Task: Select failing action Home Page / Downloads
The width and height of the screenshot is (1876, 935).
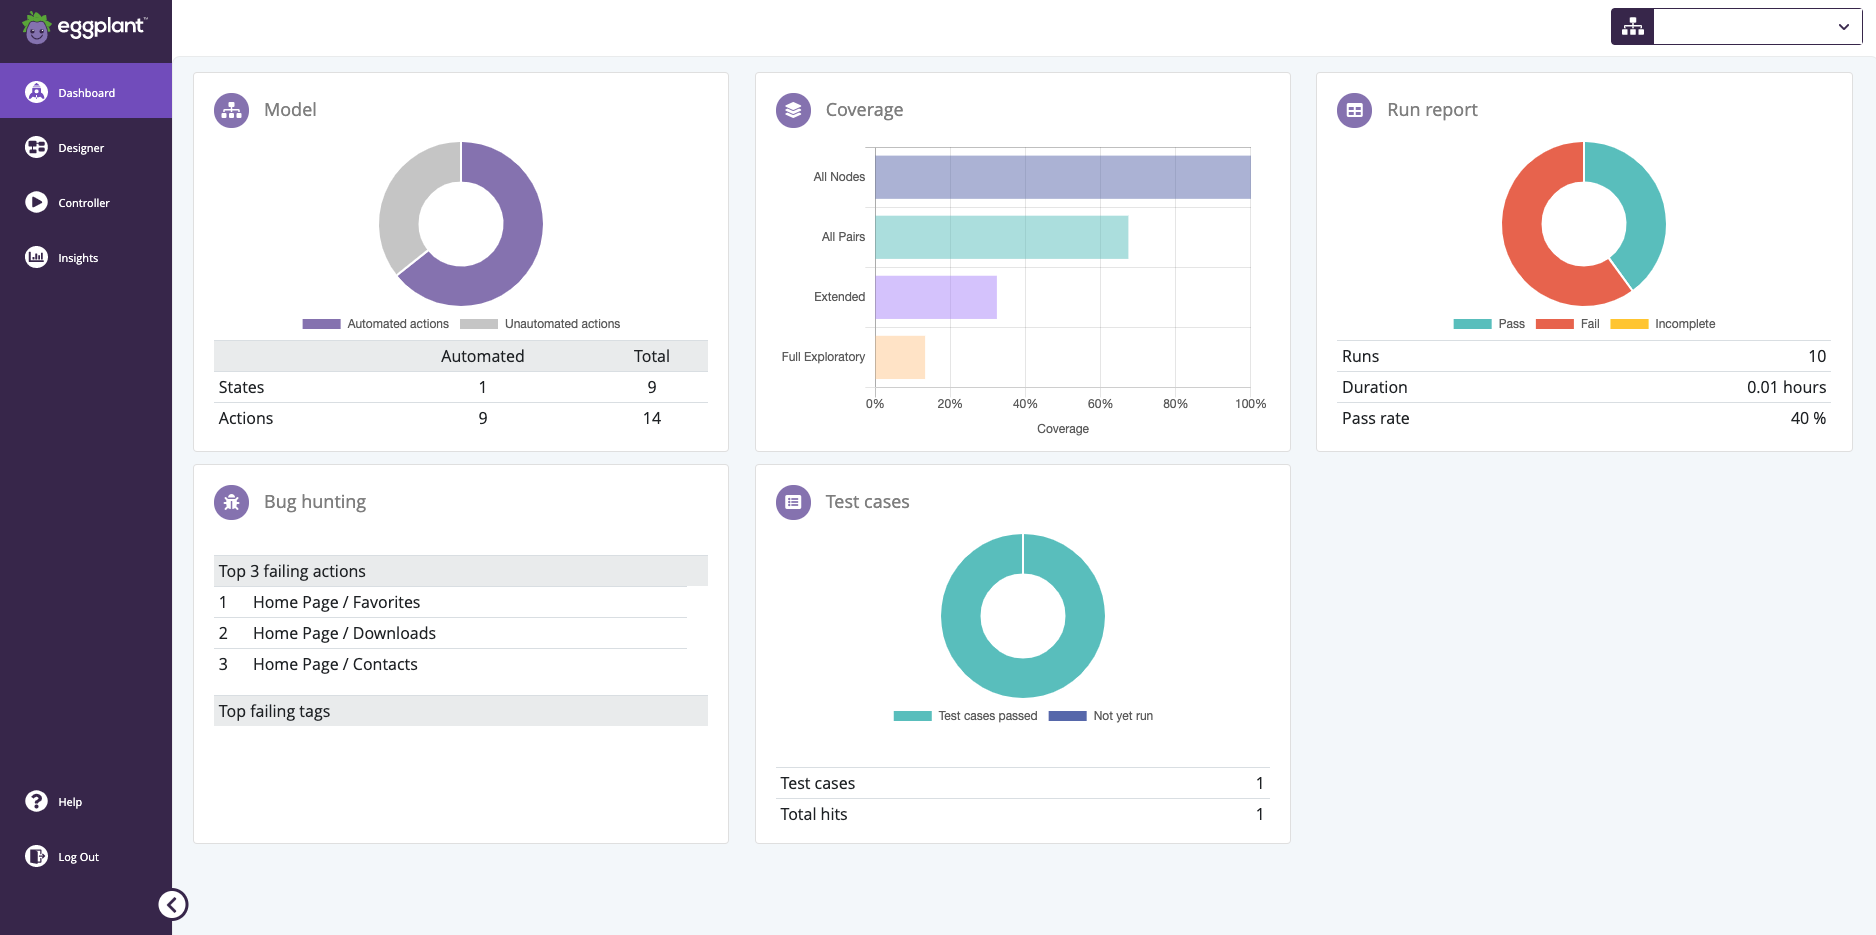Action: coord(344,633)
